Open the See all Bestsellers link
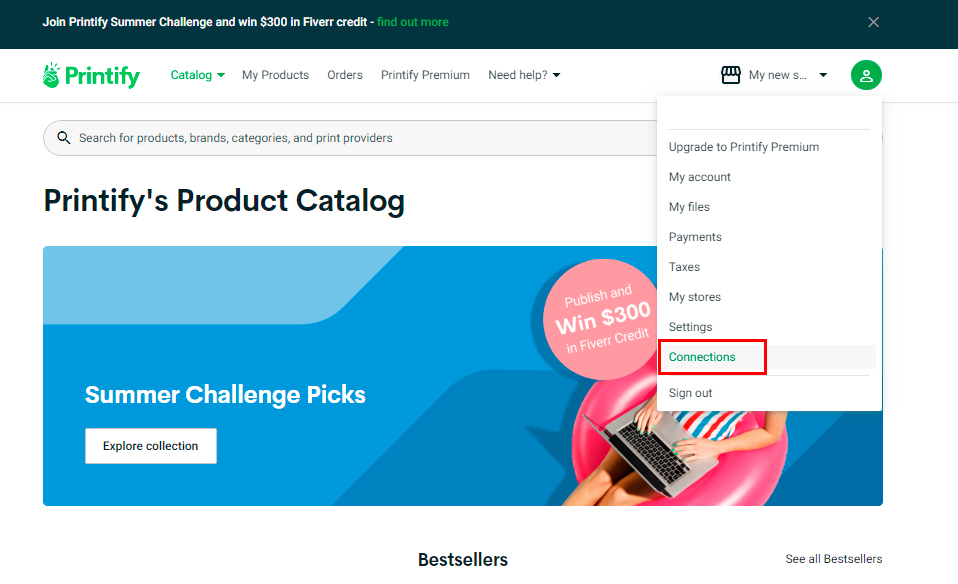This screenshot has width=958, height=584. [834, 559]
